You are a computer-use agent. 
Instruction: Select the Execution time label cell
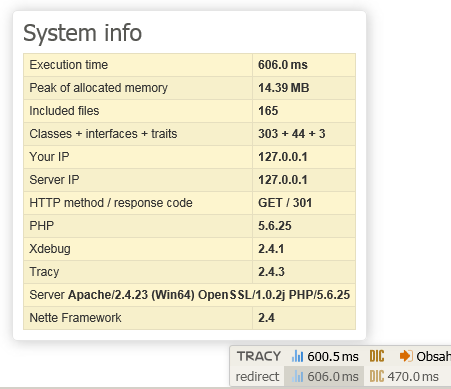pos(138,65)
